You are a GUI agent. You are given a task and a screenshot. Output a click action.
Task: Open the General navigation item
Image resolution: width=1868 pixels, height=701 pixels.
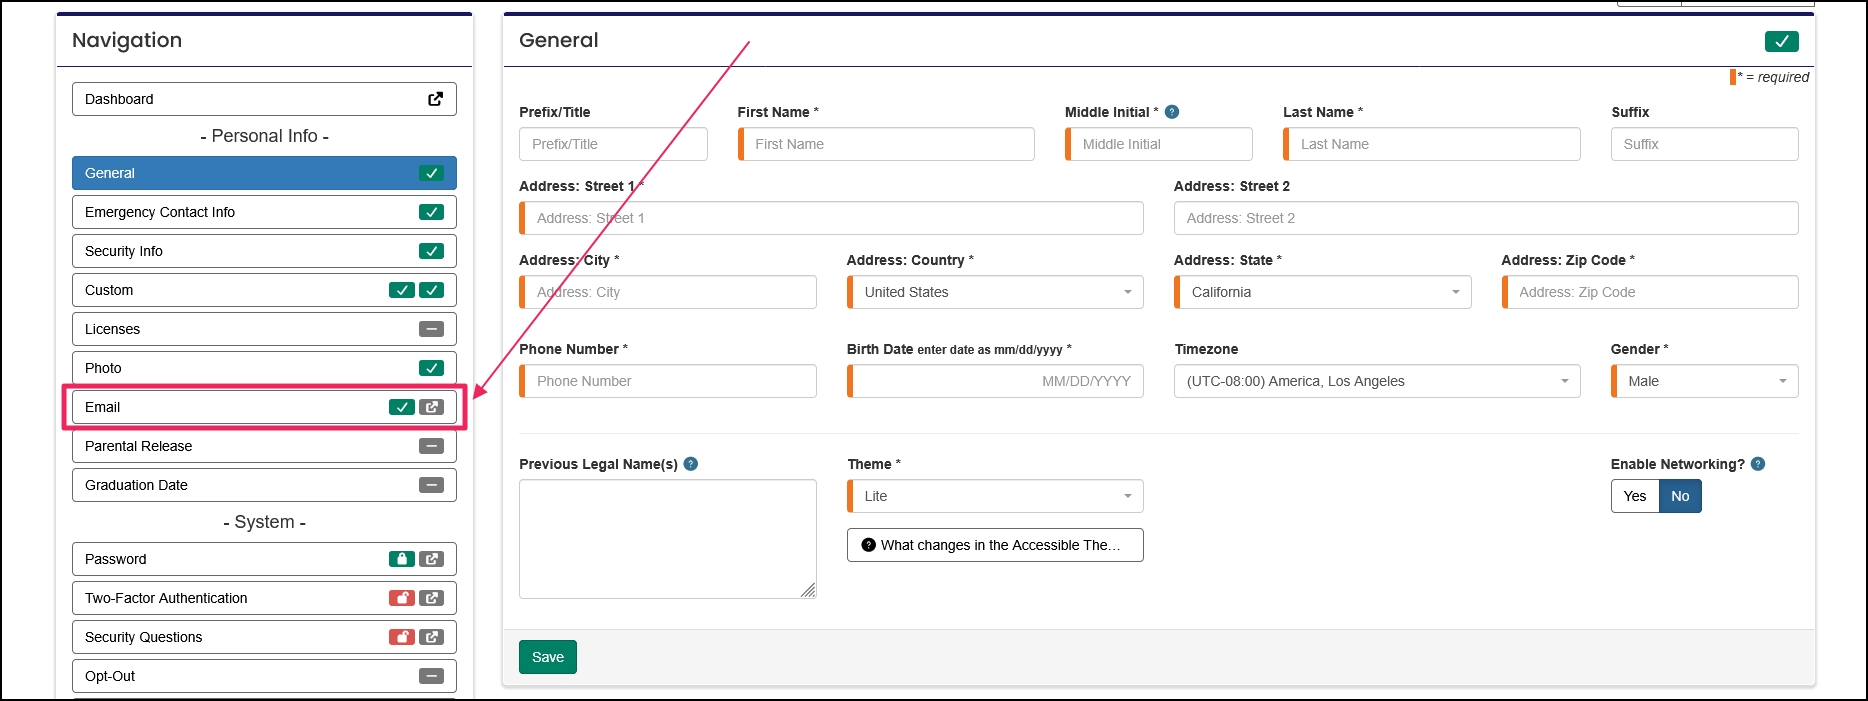tap(264, 173)
